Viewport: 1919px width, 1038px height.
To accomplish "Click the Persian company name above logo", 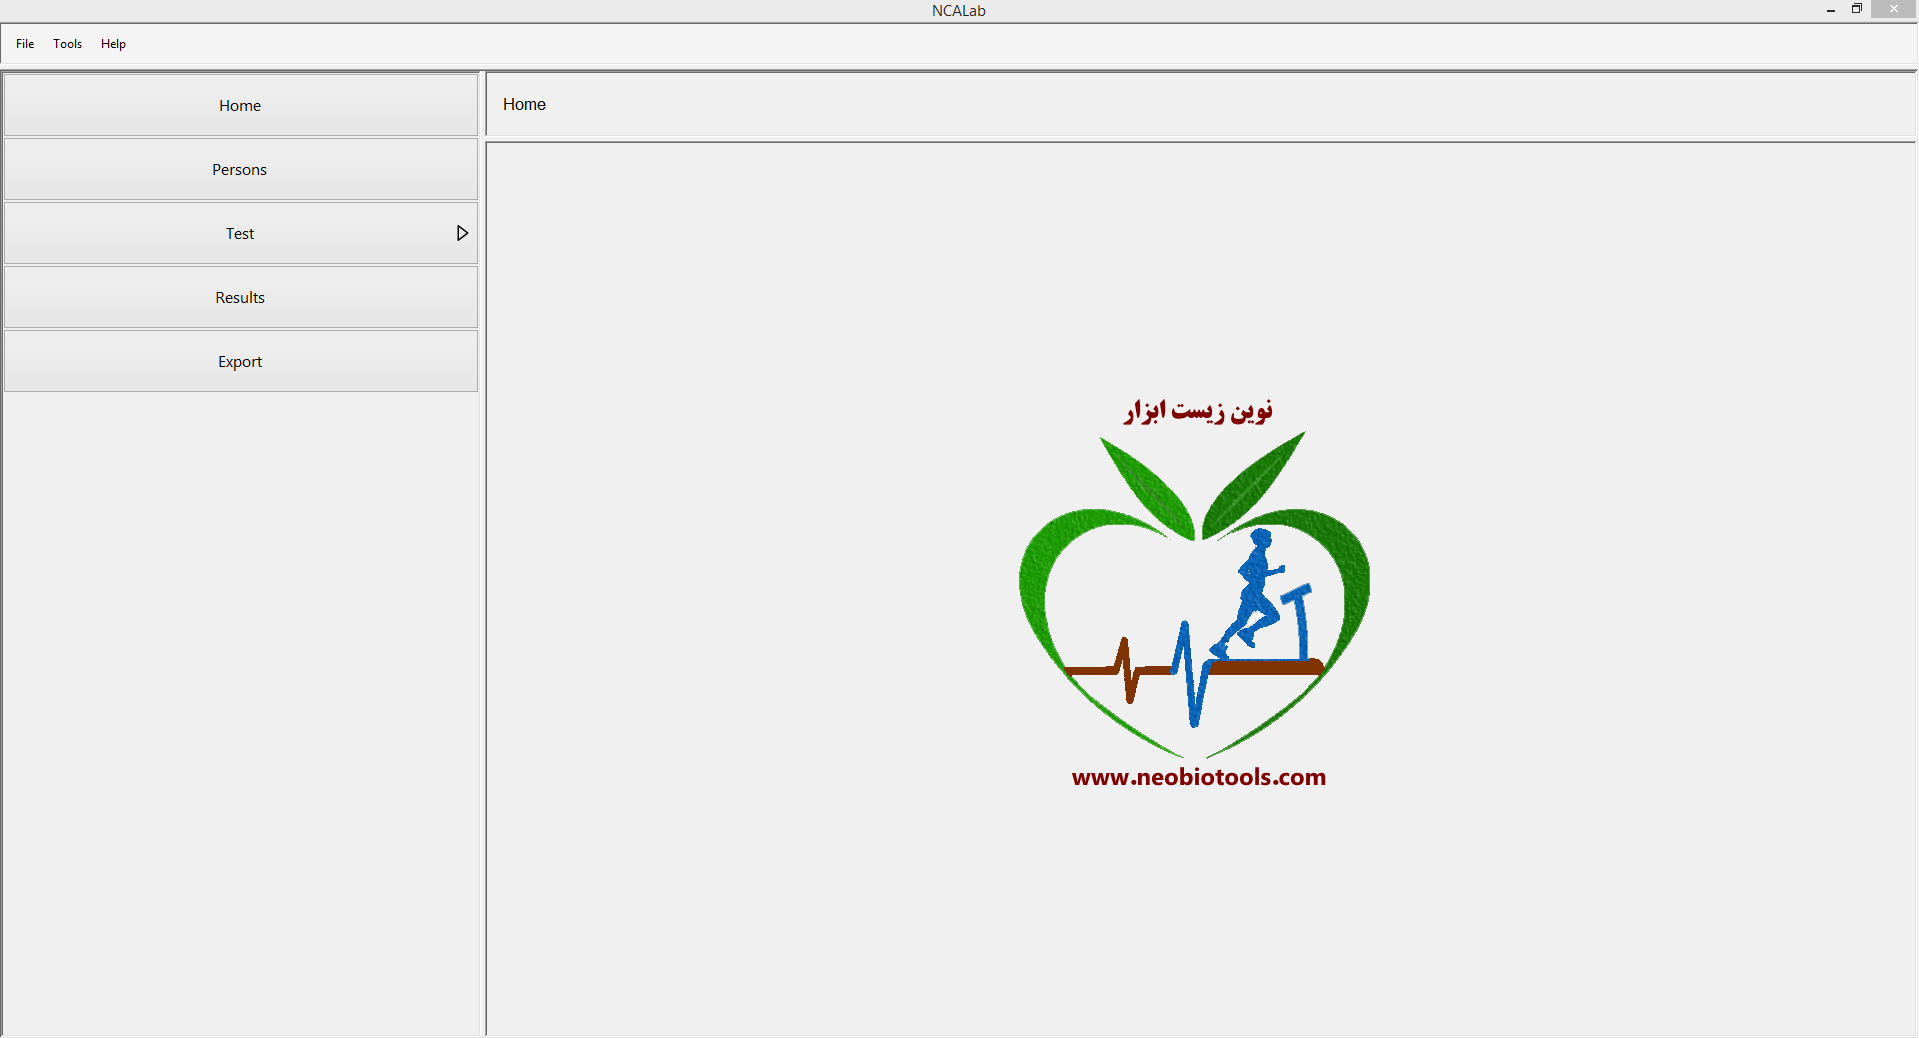I will tap(1198, 411).
